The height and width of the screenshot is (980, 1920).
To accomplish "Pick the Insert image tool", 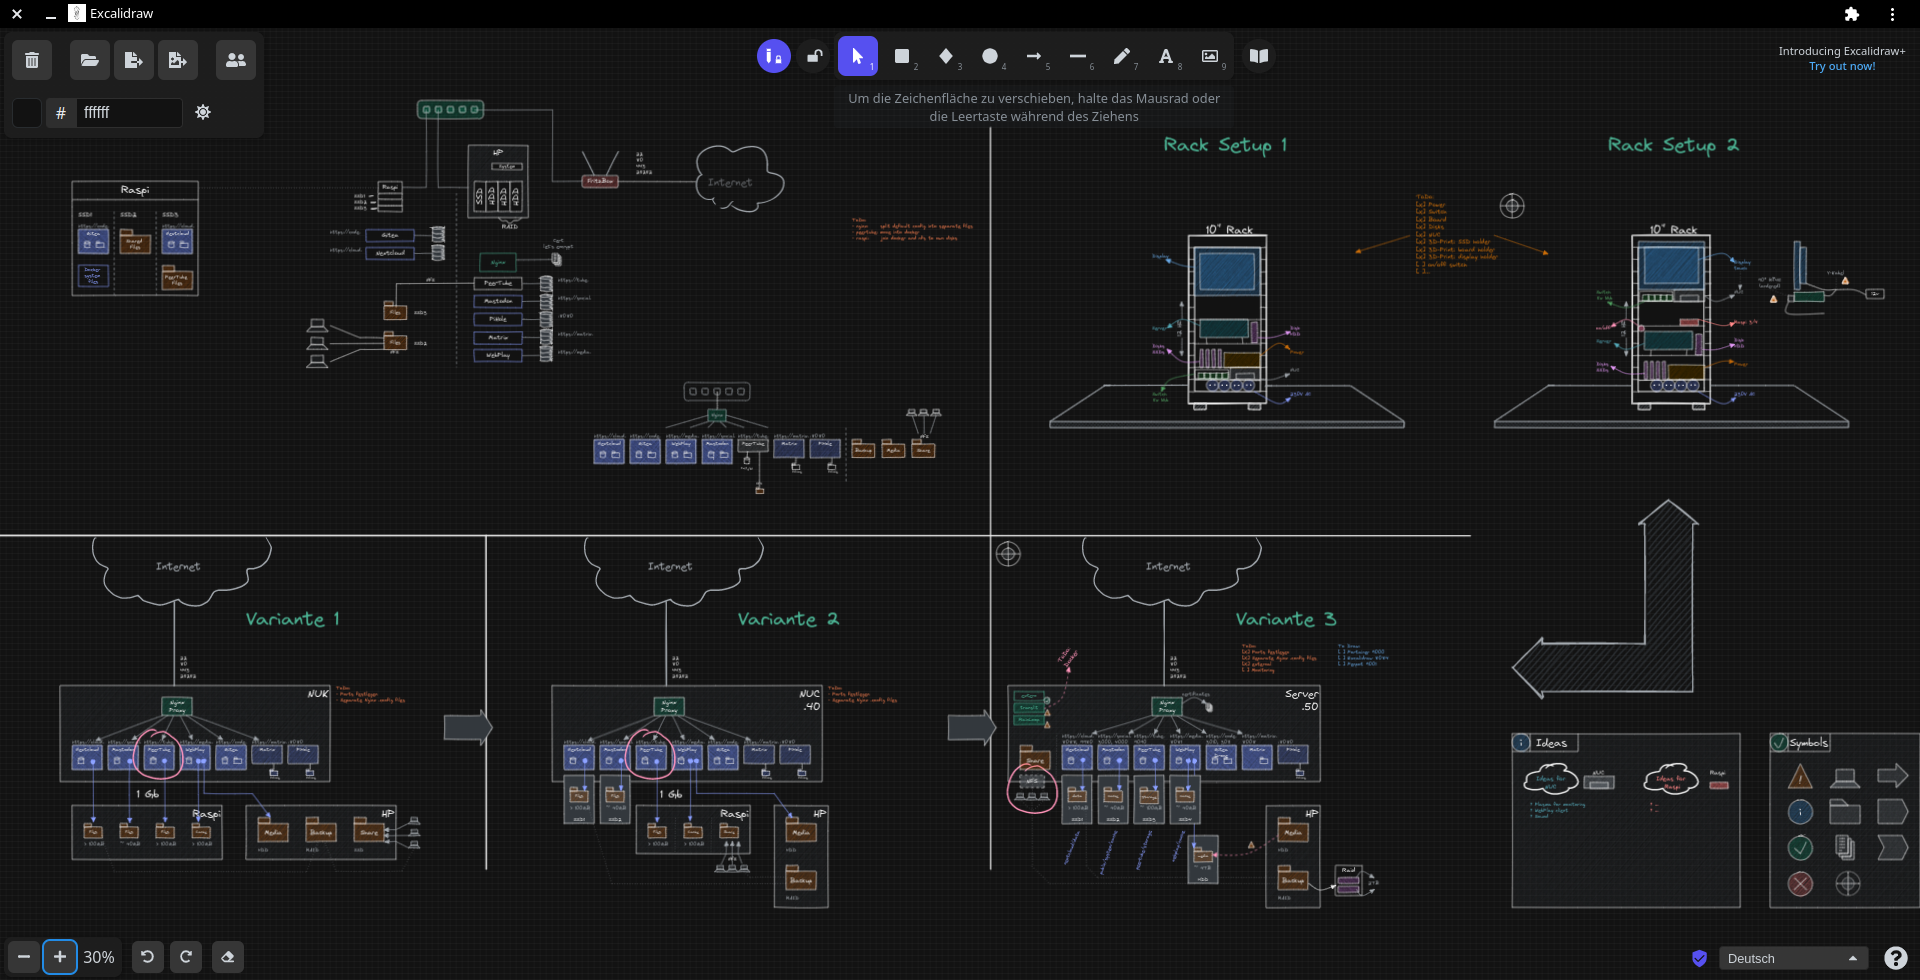I will pyautogui.click(x=1211, y=56).
